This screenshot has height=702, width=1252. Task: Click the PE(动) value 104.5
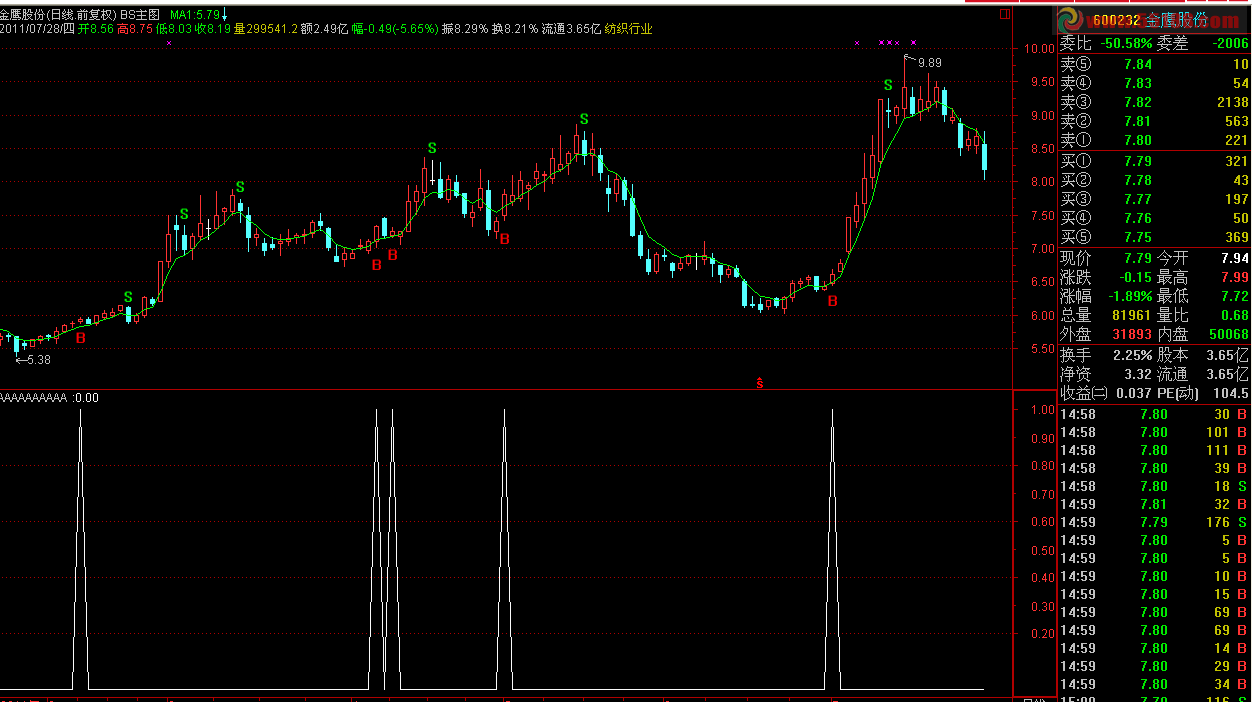(1231, 393)
